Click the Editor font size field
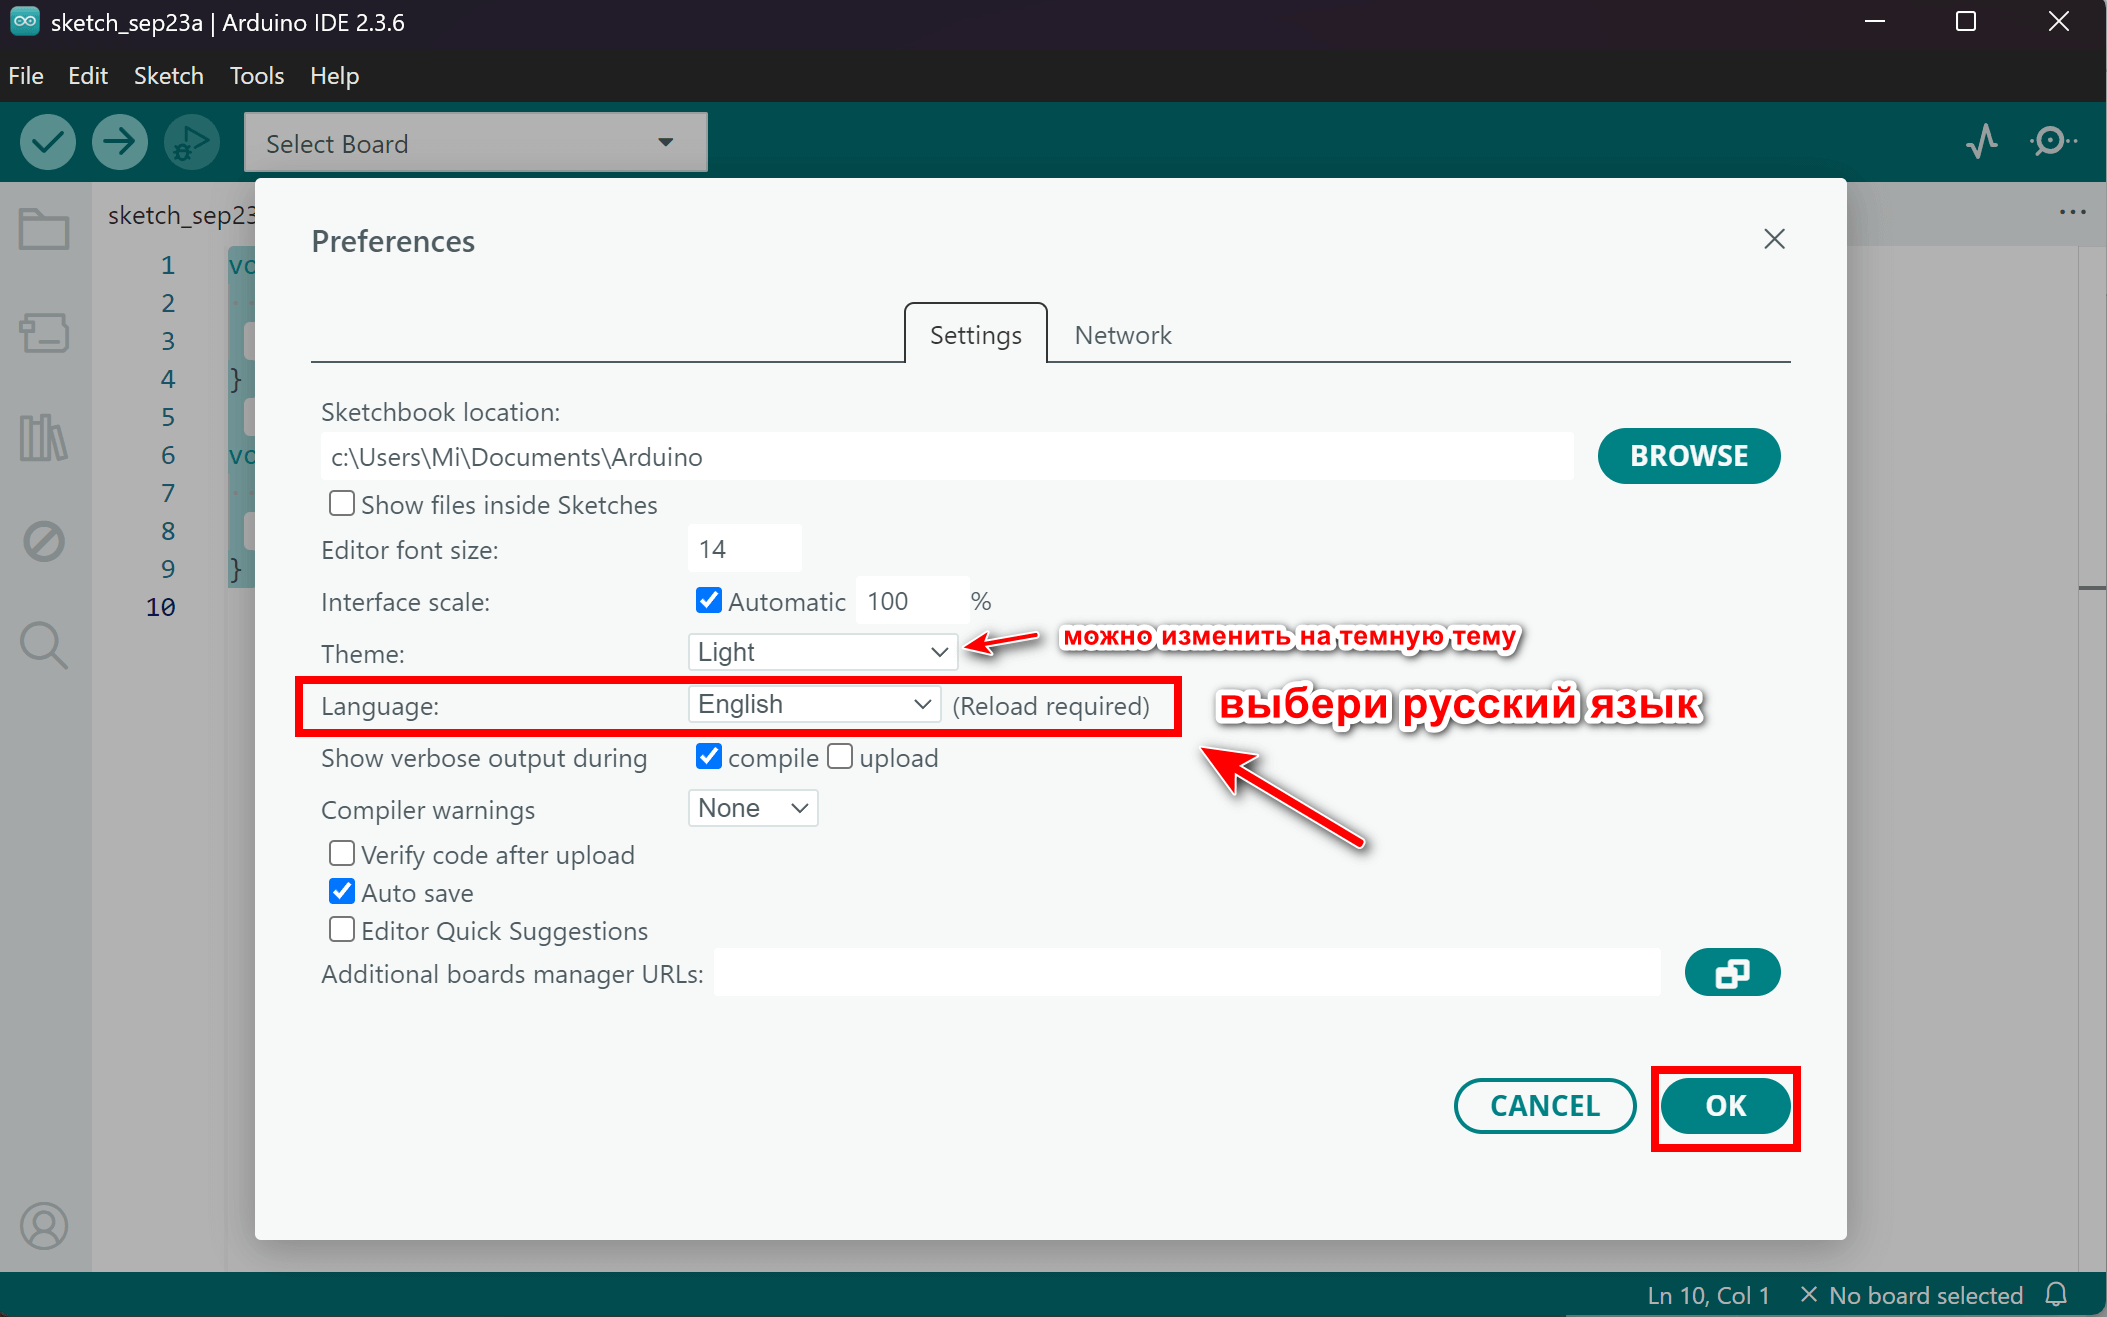Viewport: 2107px width, 1317px height. click(x=744, y=549)
